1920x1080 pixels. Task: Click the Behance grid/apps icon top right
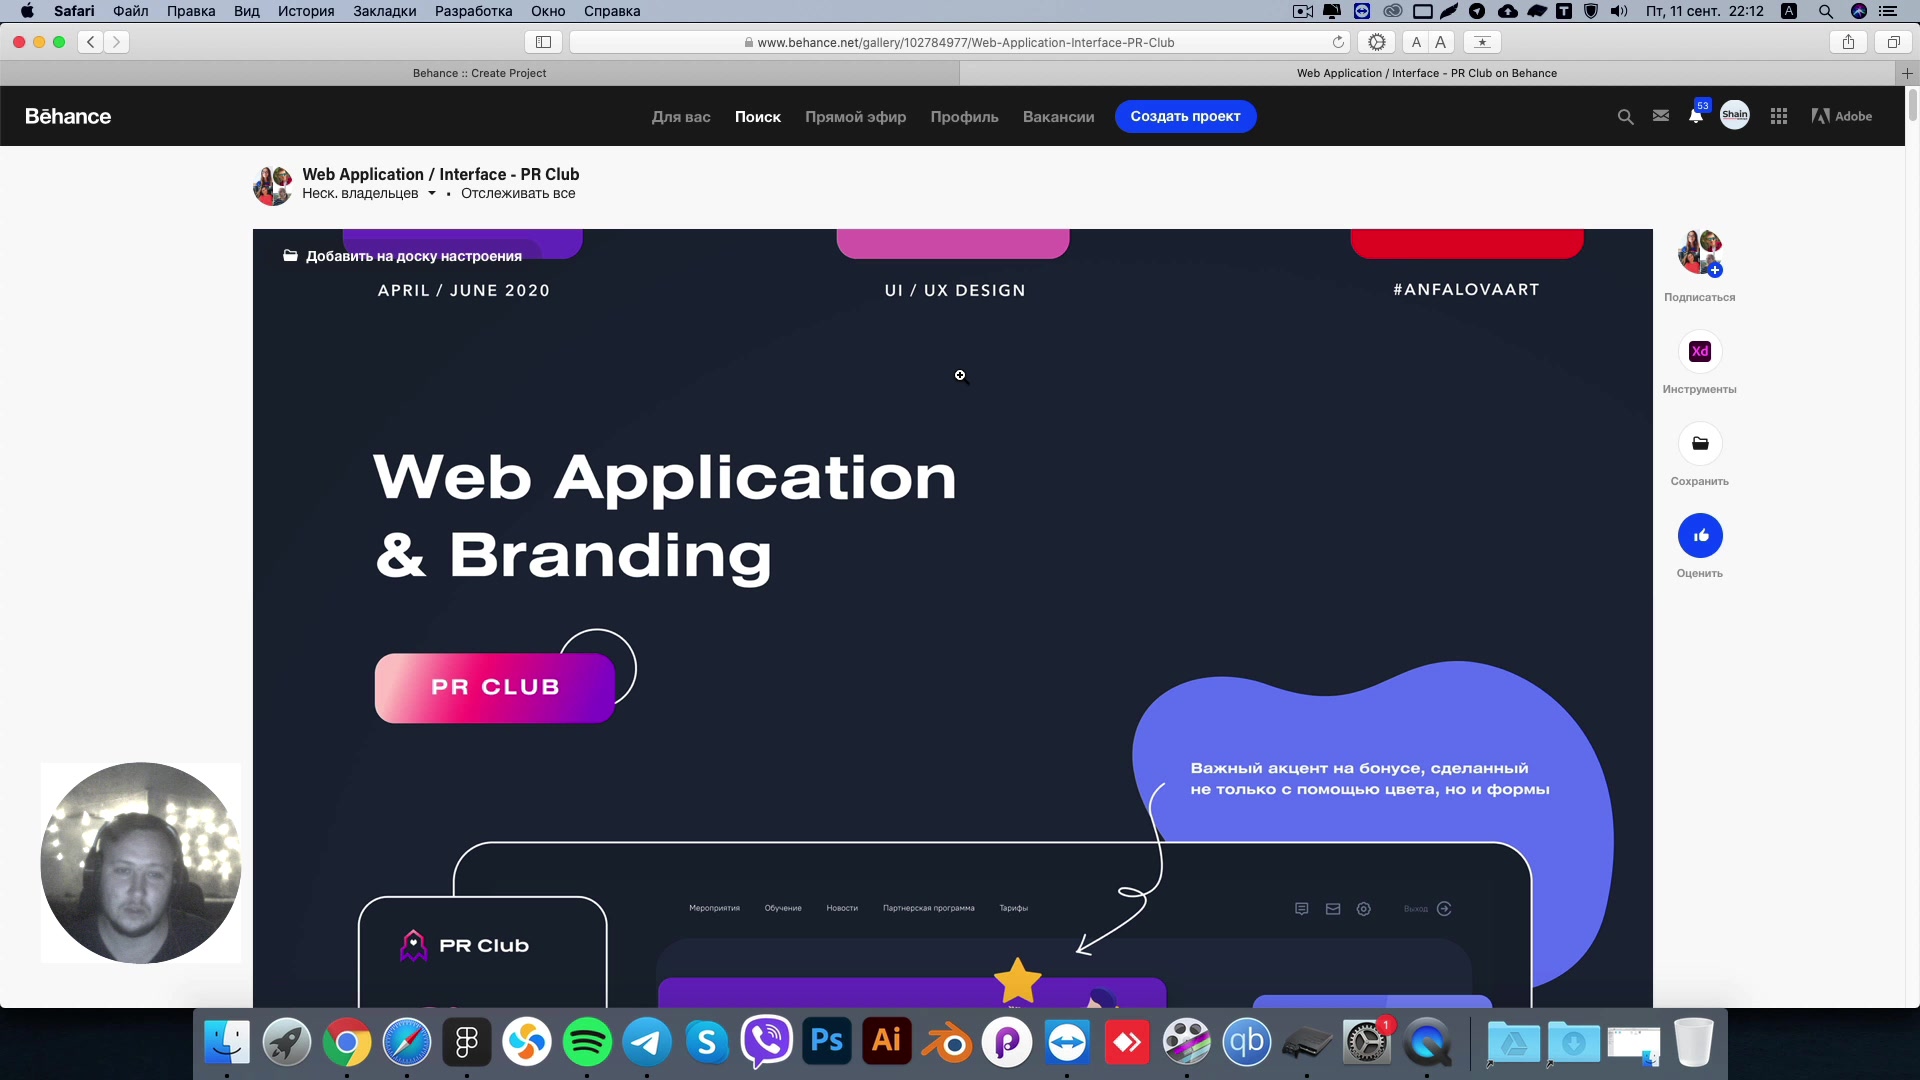[x=1778, y=116]
